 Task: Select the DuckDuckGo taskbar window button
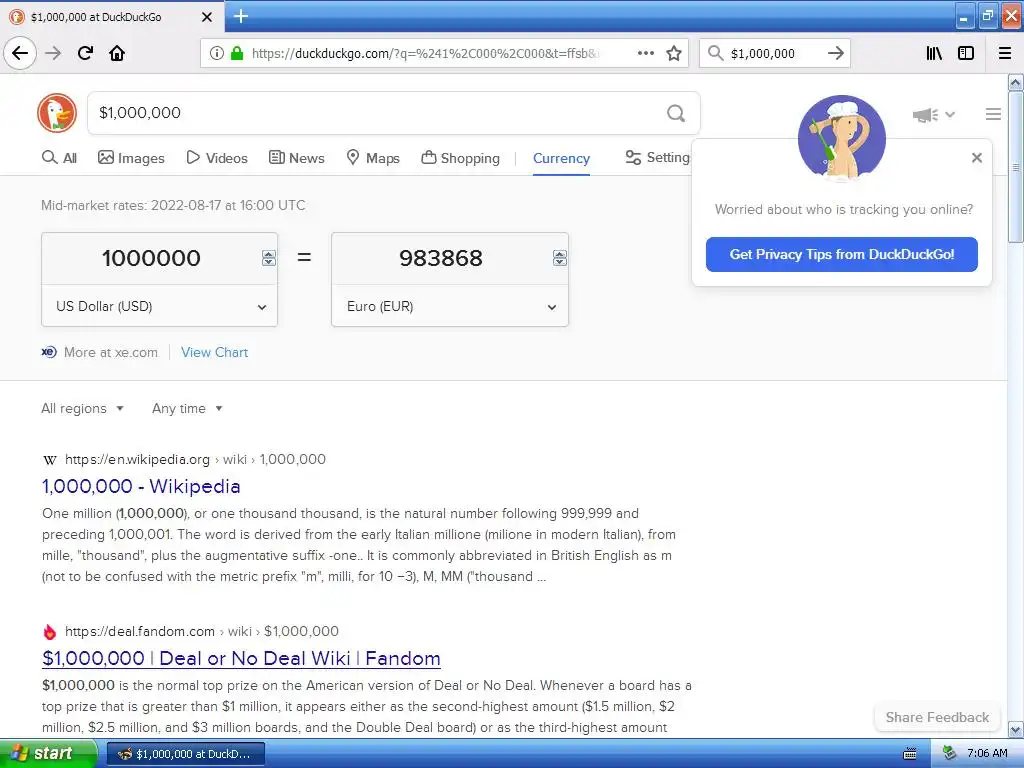point(185,754)
